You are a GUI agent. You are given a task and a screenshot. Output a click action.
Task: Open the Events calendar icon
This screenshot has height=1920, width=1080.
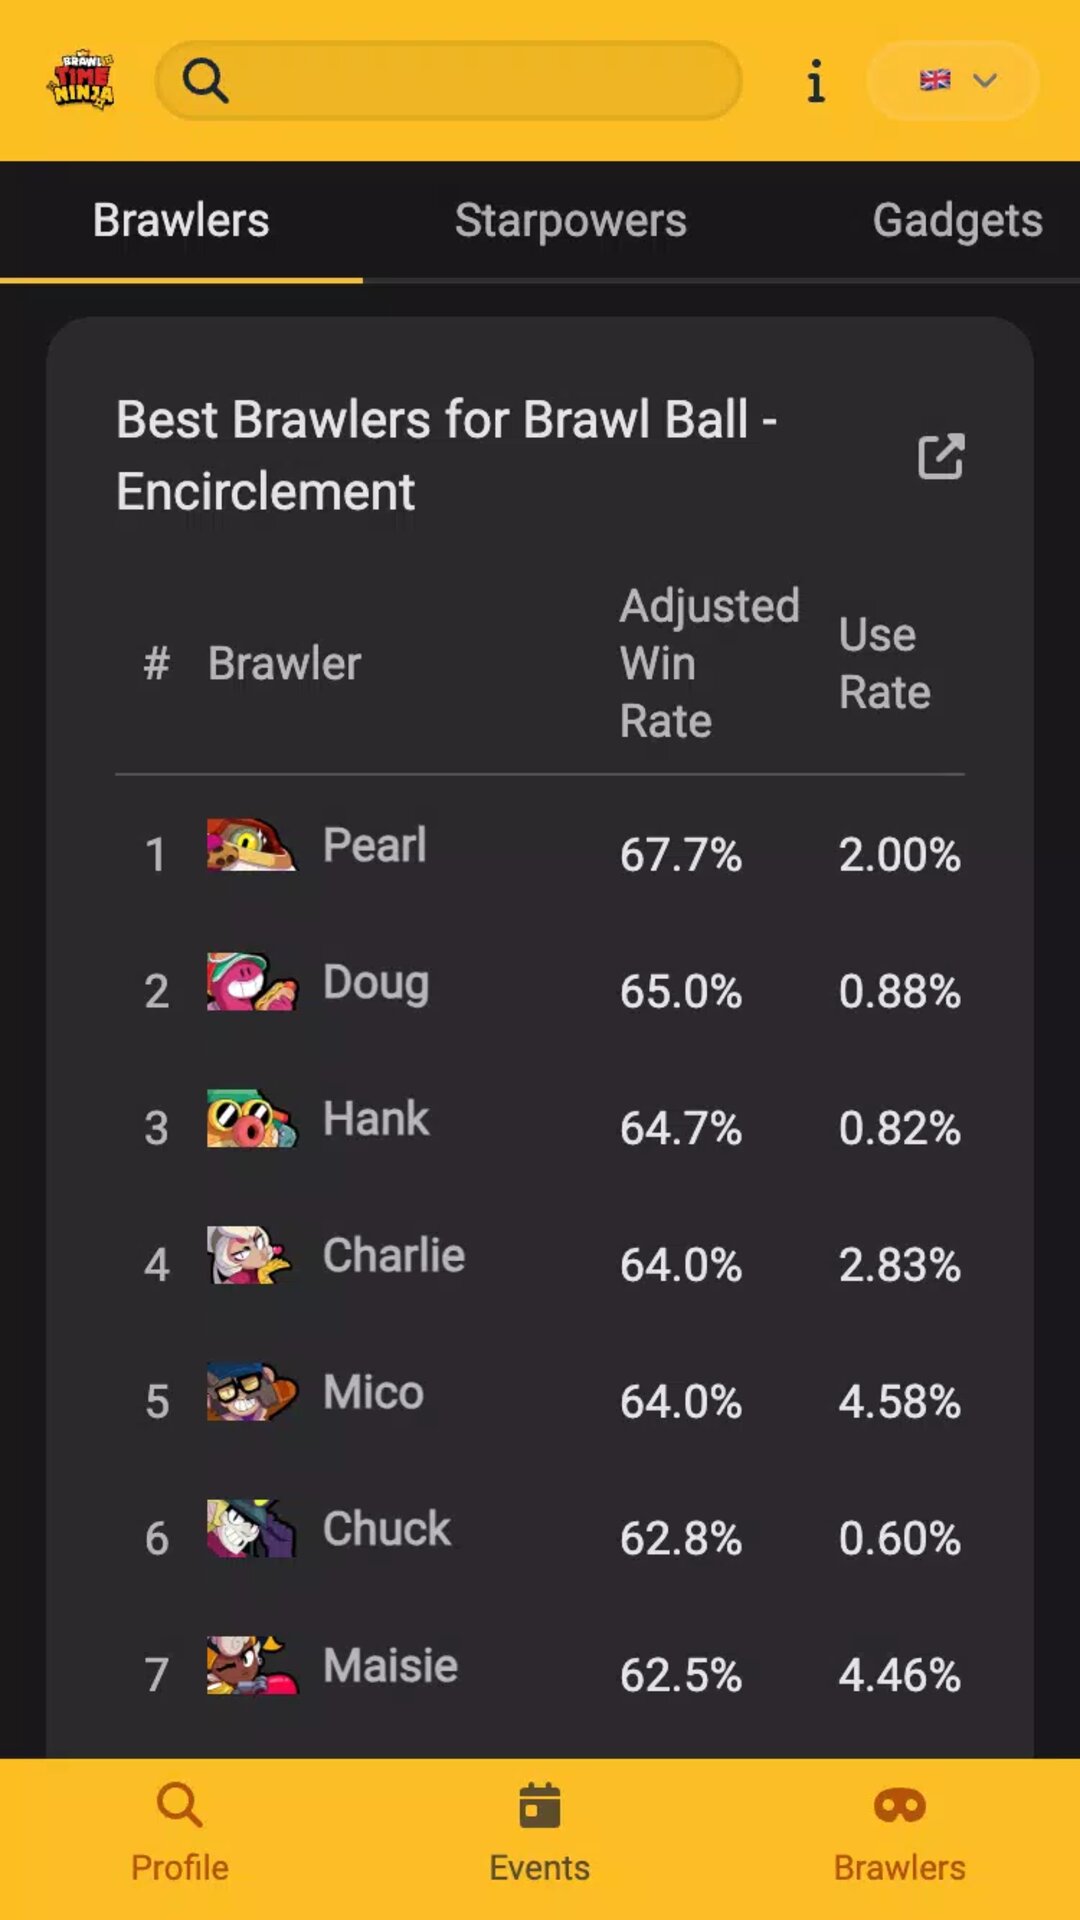tap(540, 1806)
